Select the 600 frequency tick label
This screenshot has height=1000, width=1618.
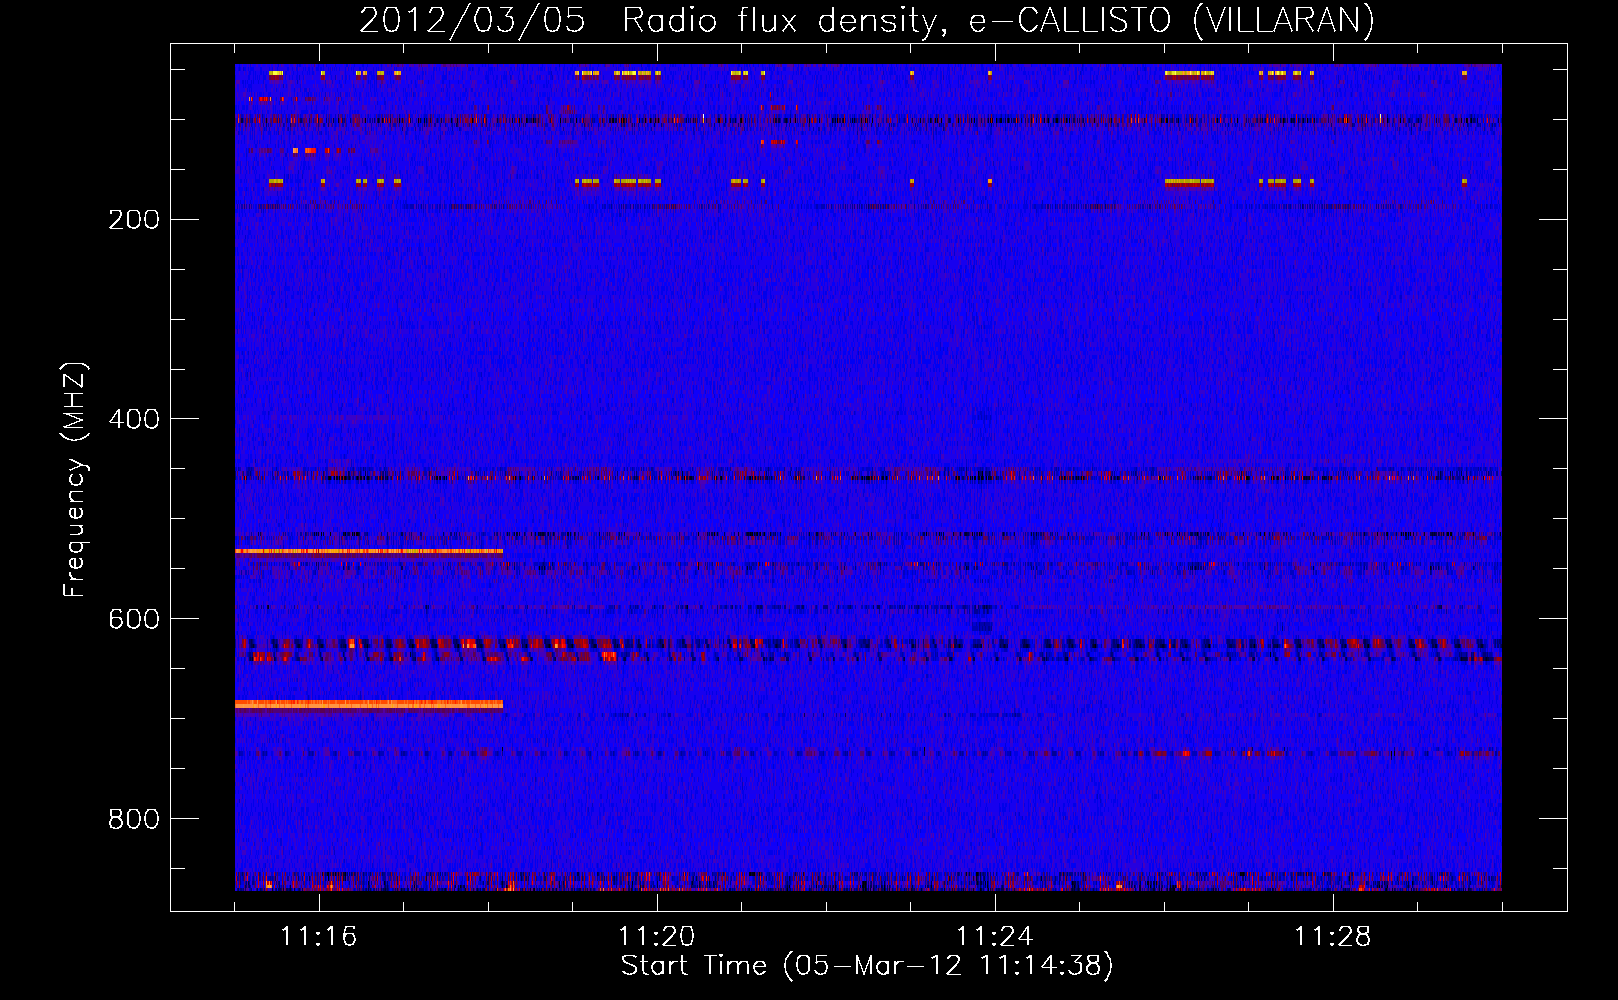pyautogui.click(x=134, y=620)
